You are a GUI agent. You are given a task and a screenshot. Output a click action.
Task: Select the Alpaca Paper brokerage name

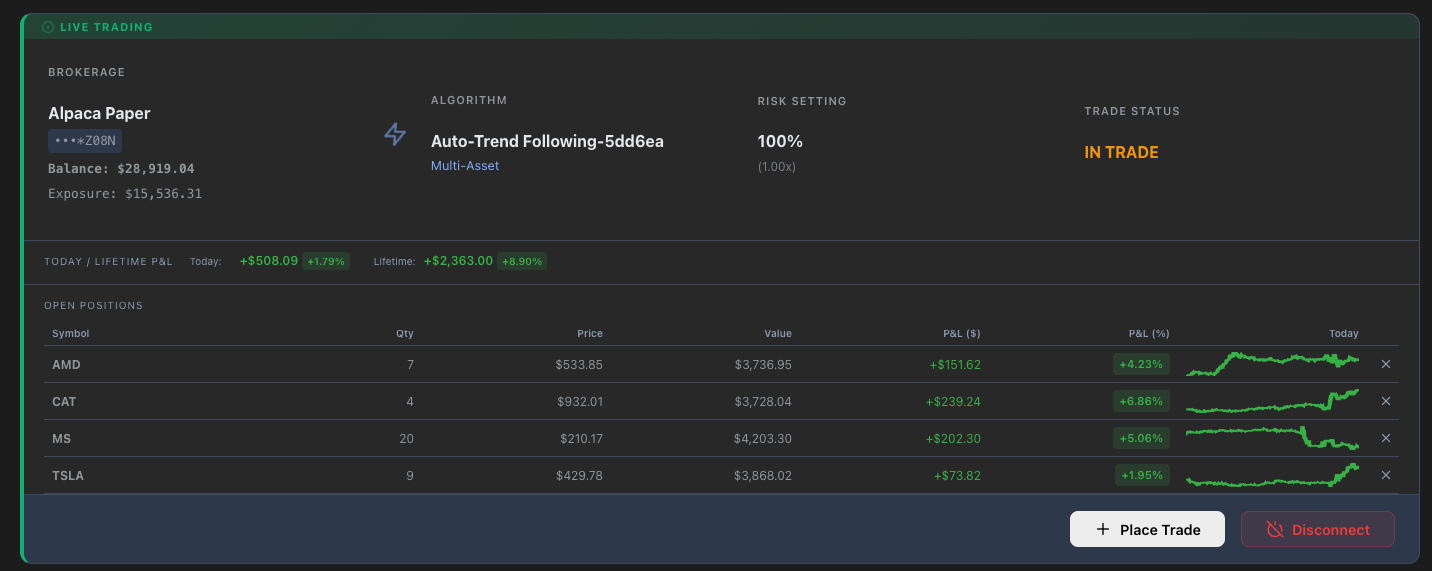tap(99, 113)
